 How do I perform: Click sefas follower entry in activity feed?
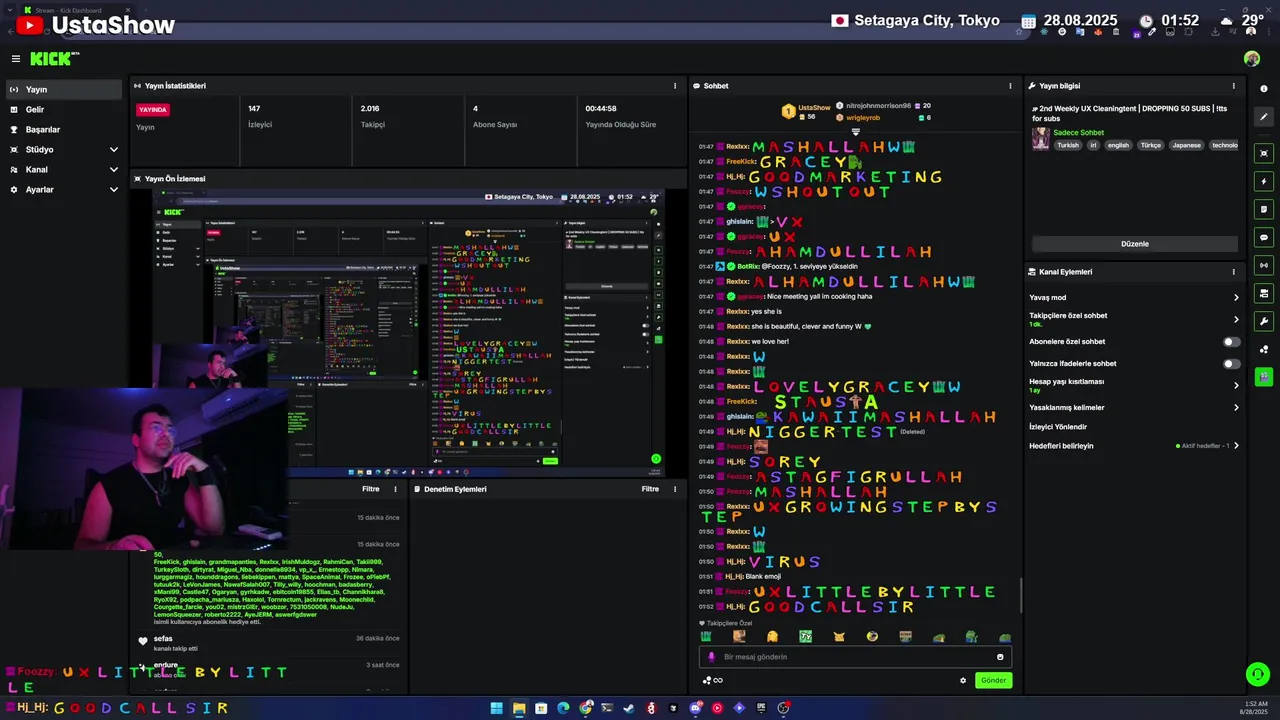point(163,638)
